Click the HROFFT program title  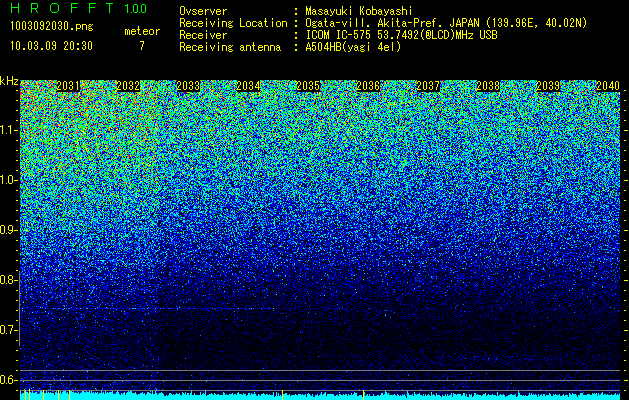pos(62,8)
